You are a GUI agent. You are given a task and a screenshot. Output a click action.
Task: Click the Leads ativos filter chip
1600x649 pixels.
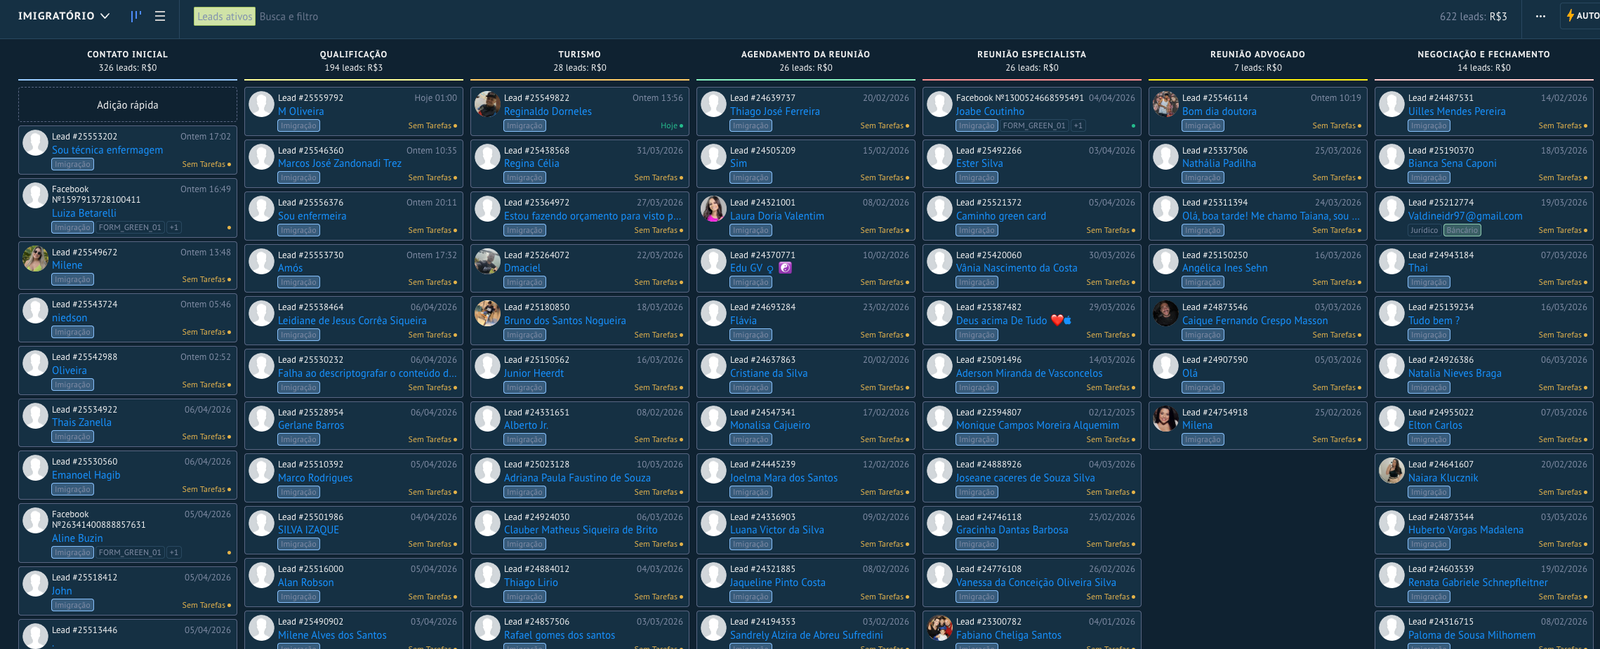[224, 17]
